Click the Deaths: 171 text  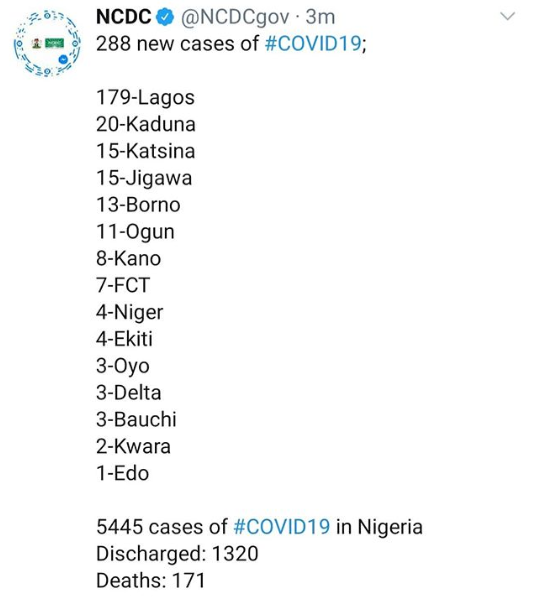click(x=151, y=581)
